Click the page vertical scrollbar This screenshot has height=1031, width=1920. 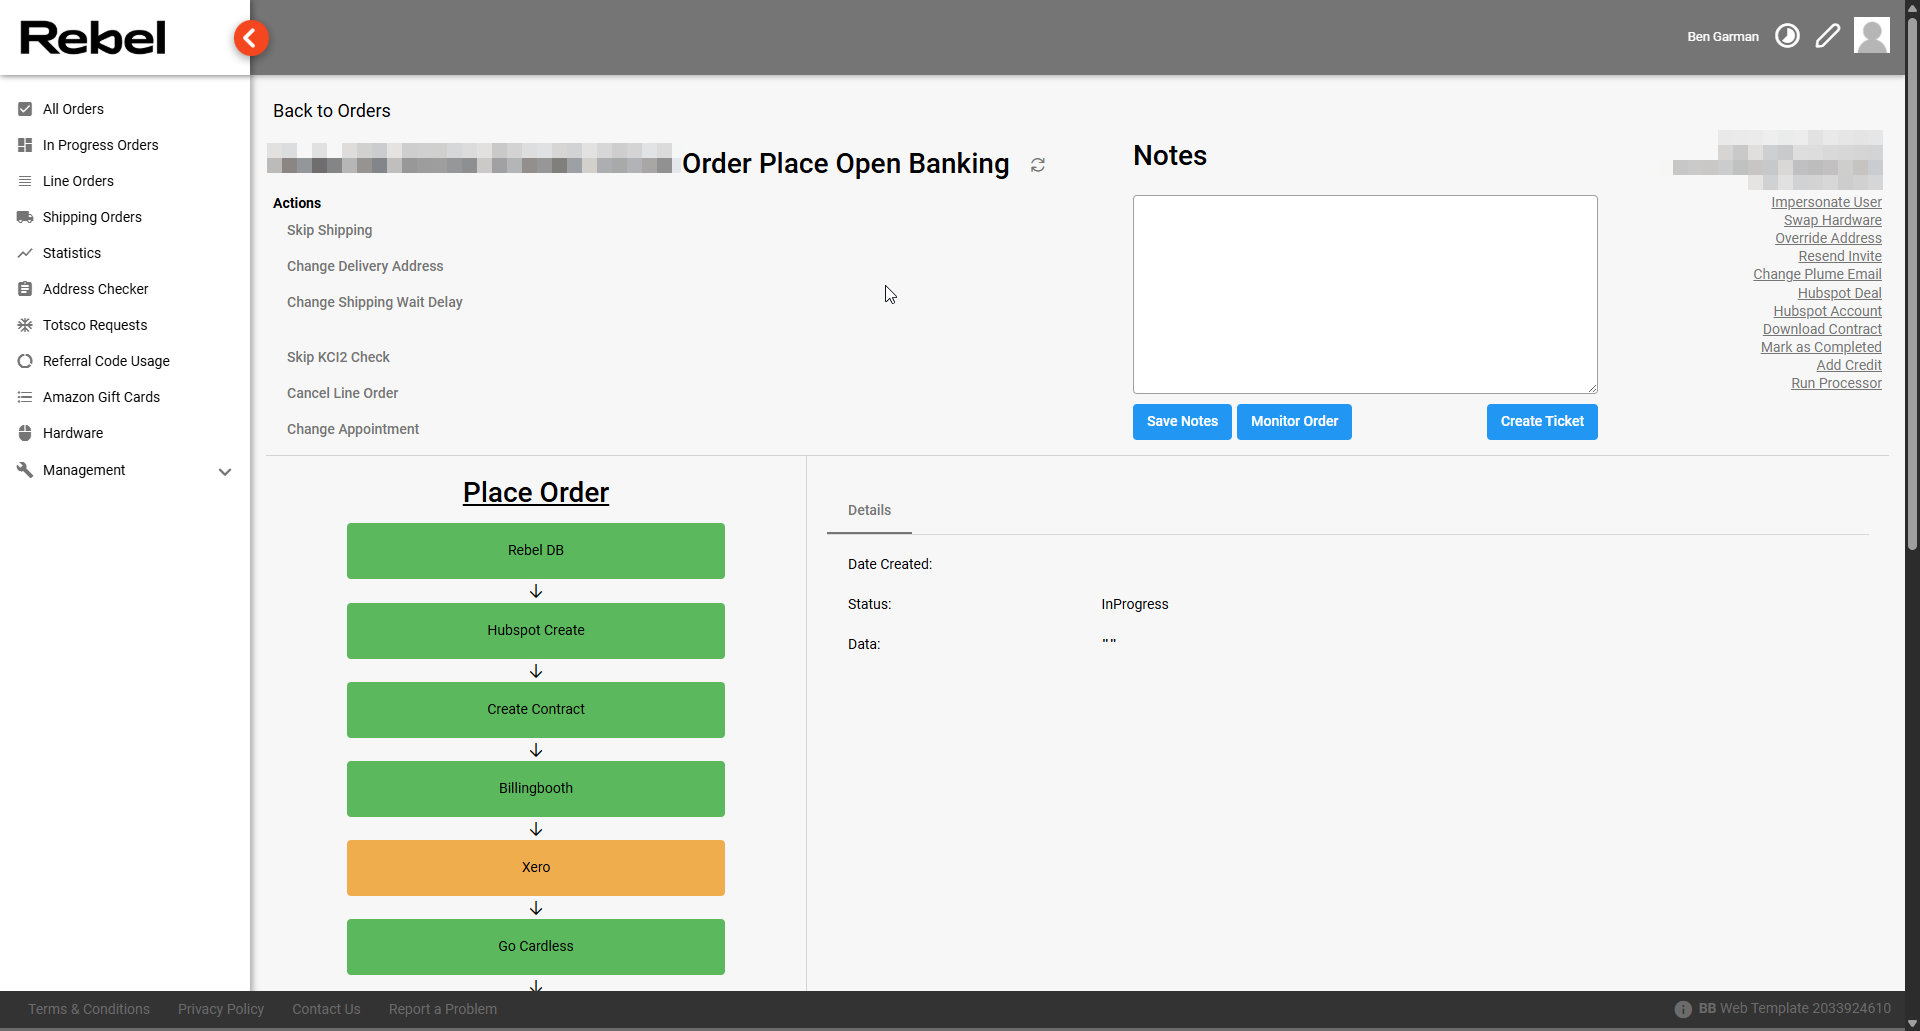1912,300
